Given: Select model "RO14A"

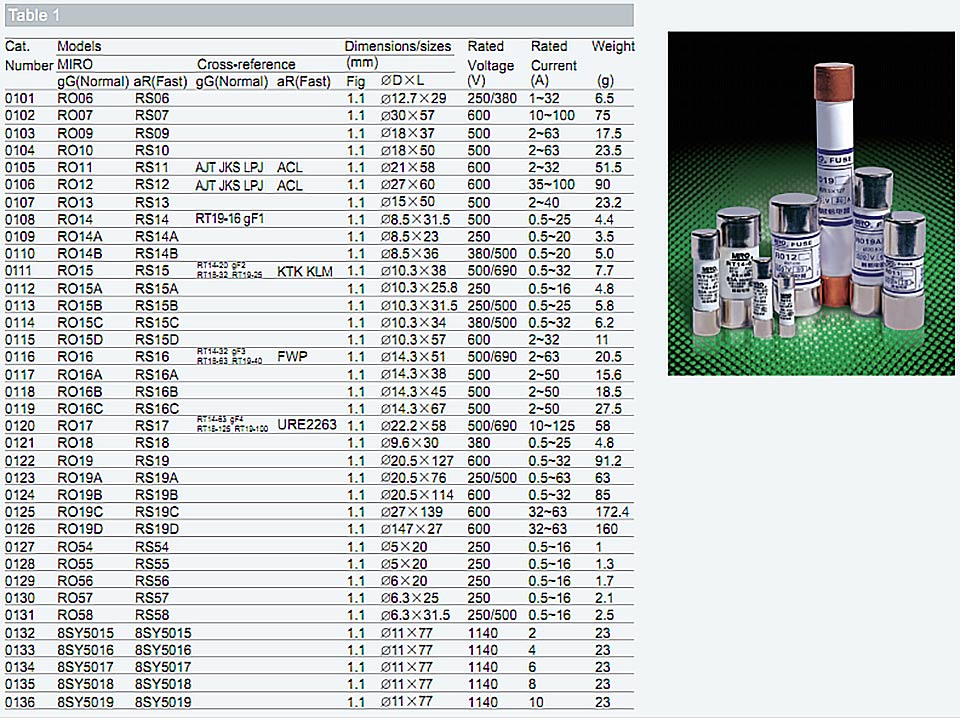Looking at the screenshot, I should click(80, 237).
